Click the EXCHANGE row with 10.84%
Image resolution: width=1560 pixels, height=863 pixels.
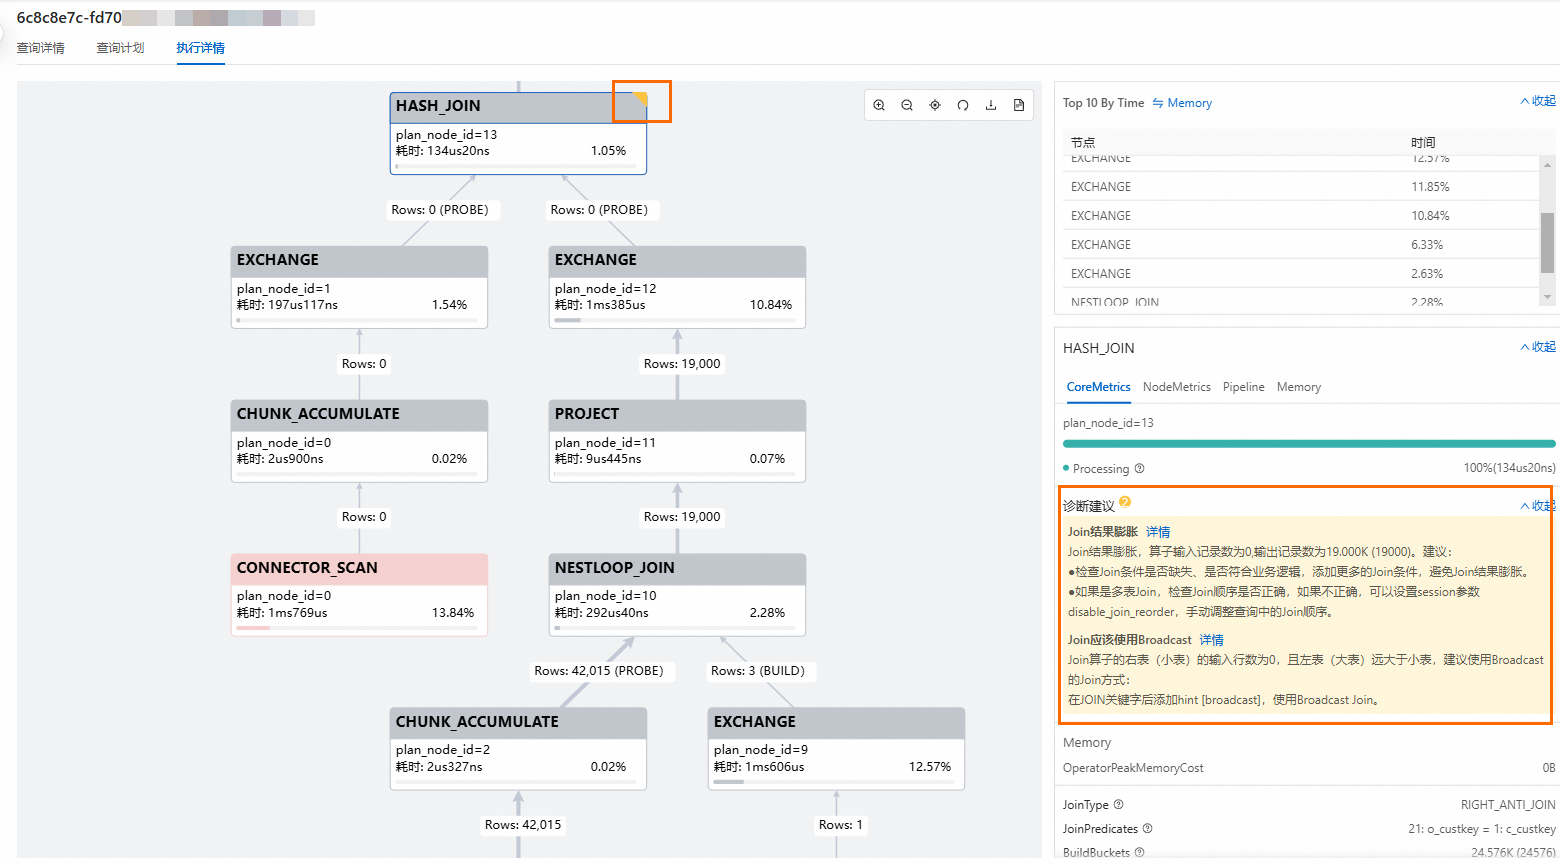tap(1300, 216)
